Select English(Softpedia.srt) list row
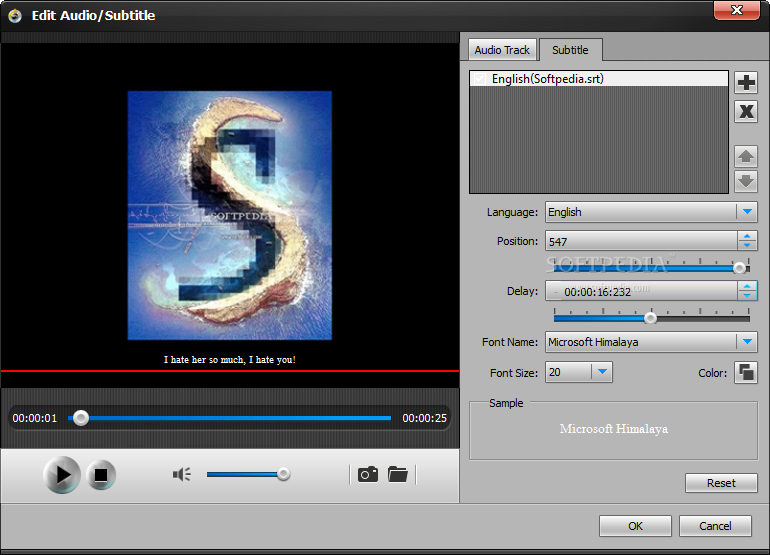Image resolution: width=770 pixels, height=555 pixels. 599,79
